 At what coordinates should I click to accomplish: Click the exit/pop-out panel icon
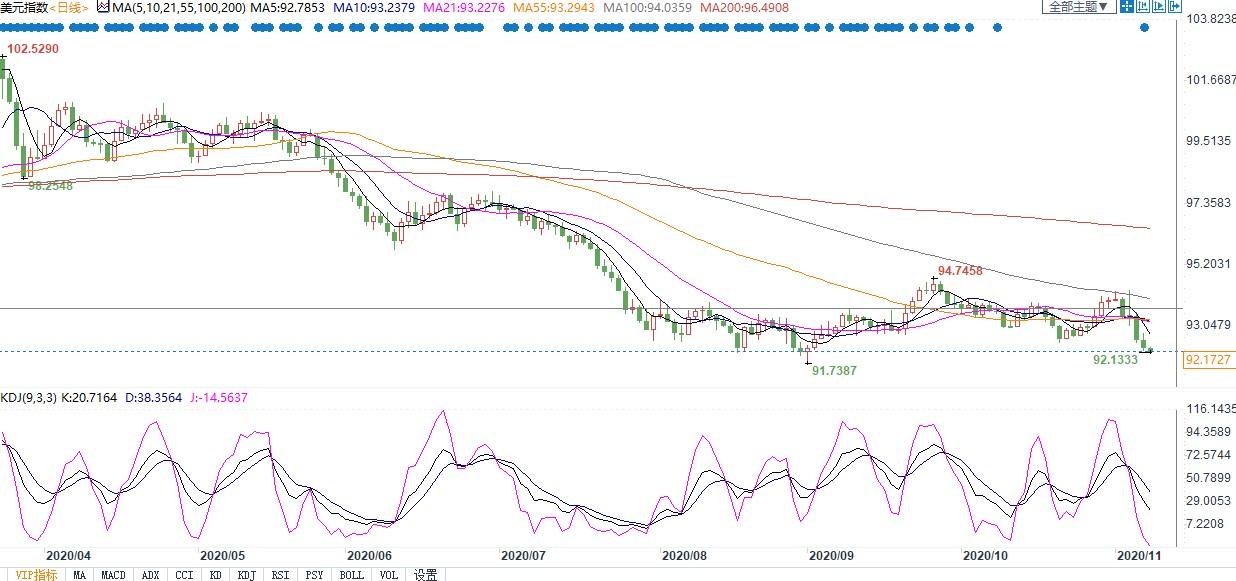click(x=1174, y=6)
